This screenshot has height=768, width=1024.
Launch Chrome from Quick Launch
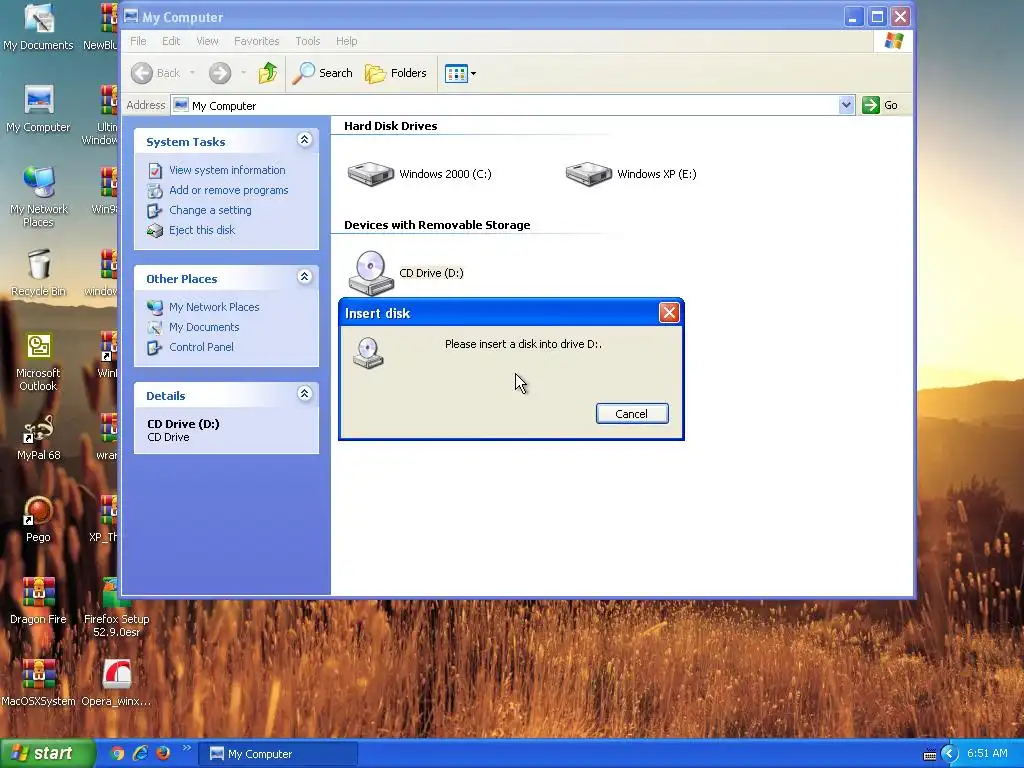[117, 754]
